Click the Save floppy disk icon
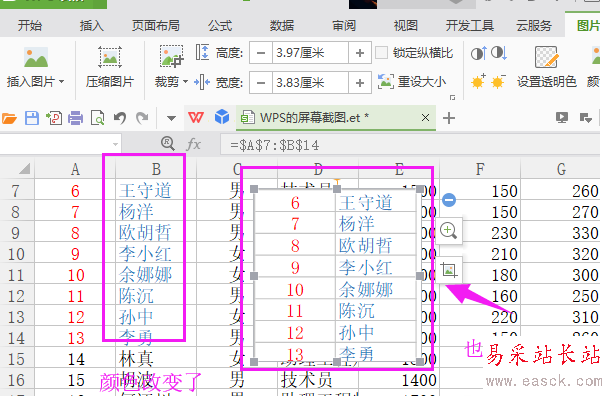This screenshot has height=396, width=603. coord(32,118)
